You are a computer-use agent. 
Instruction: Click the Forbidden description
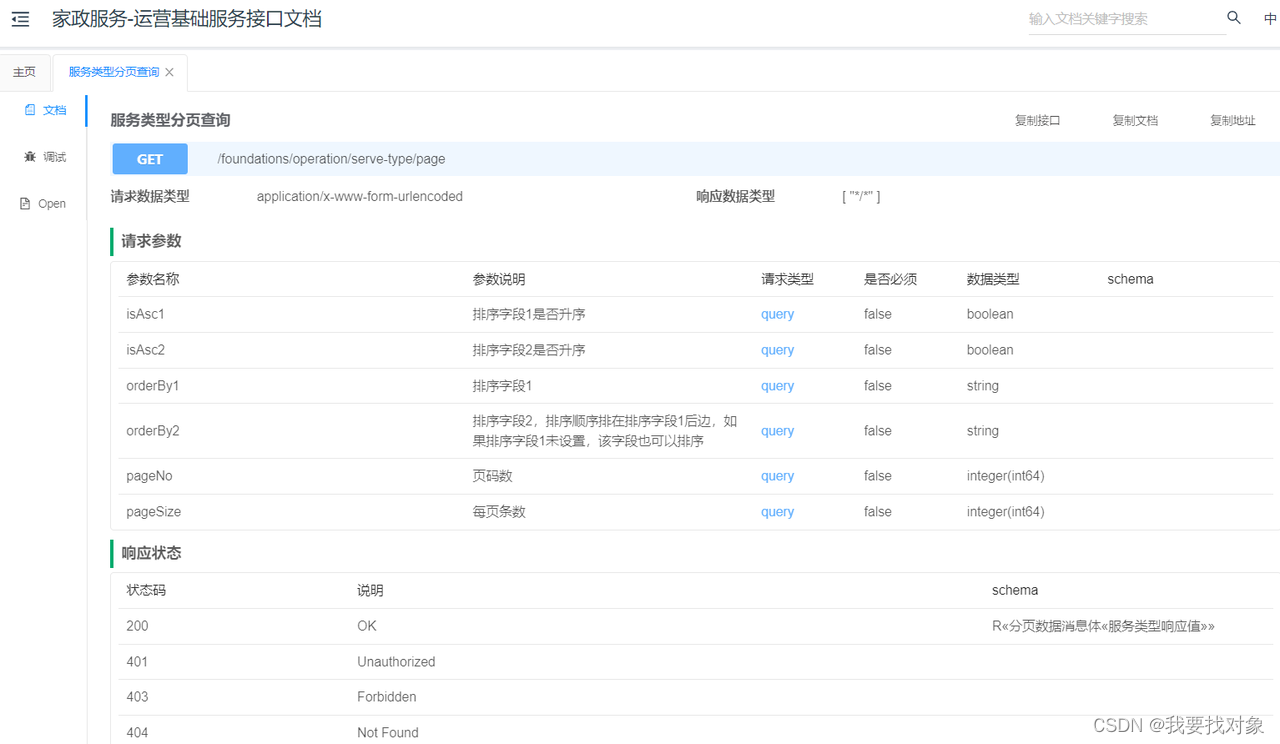(387, 697)
